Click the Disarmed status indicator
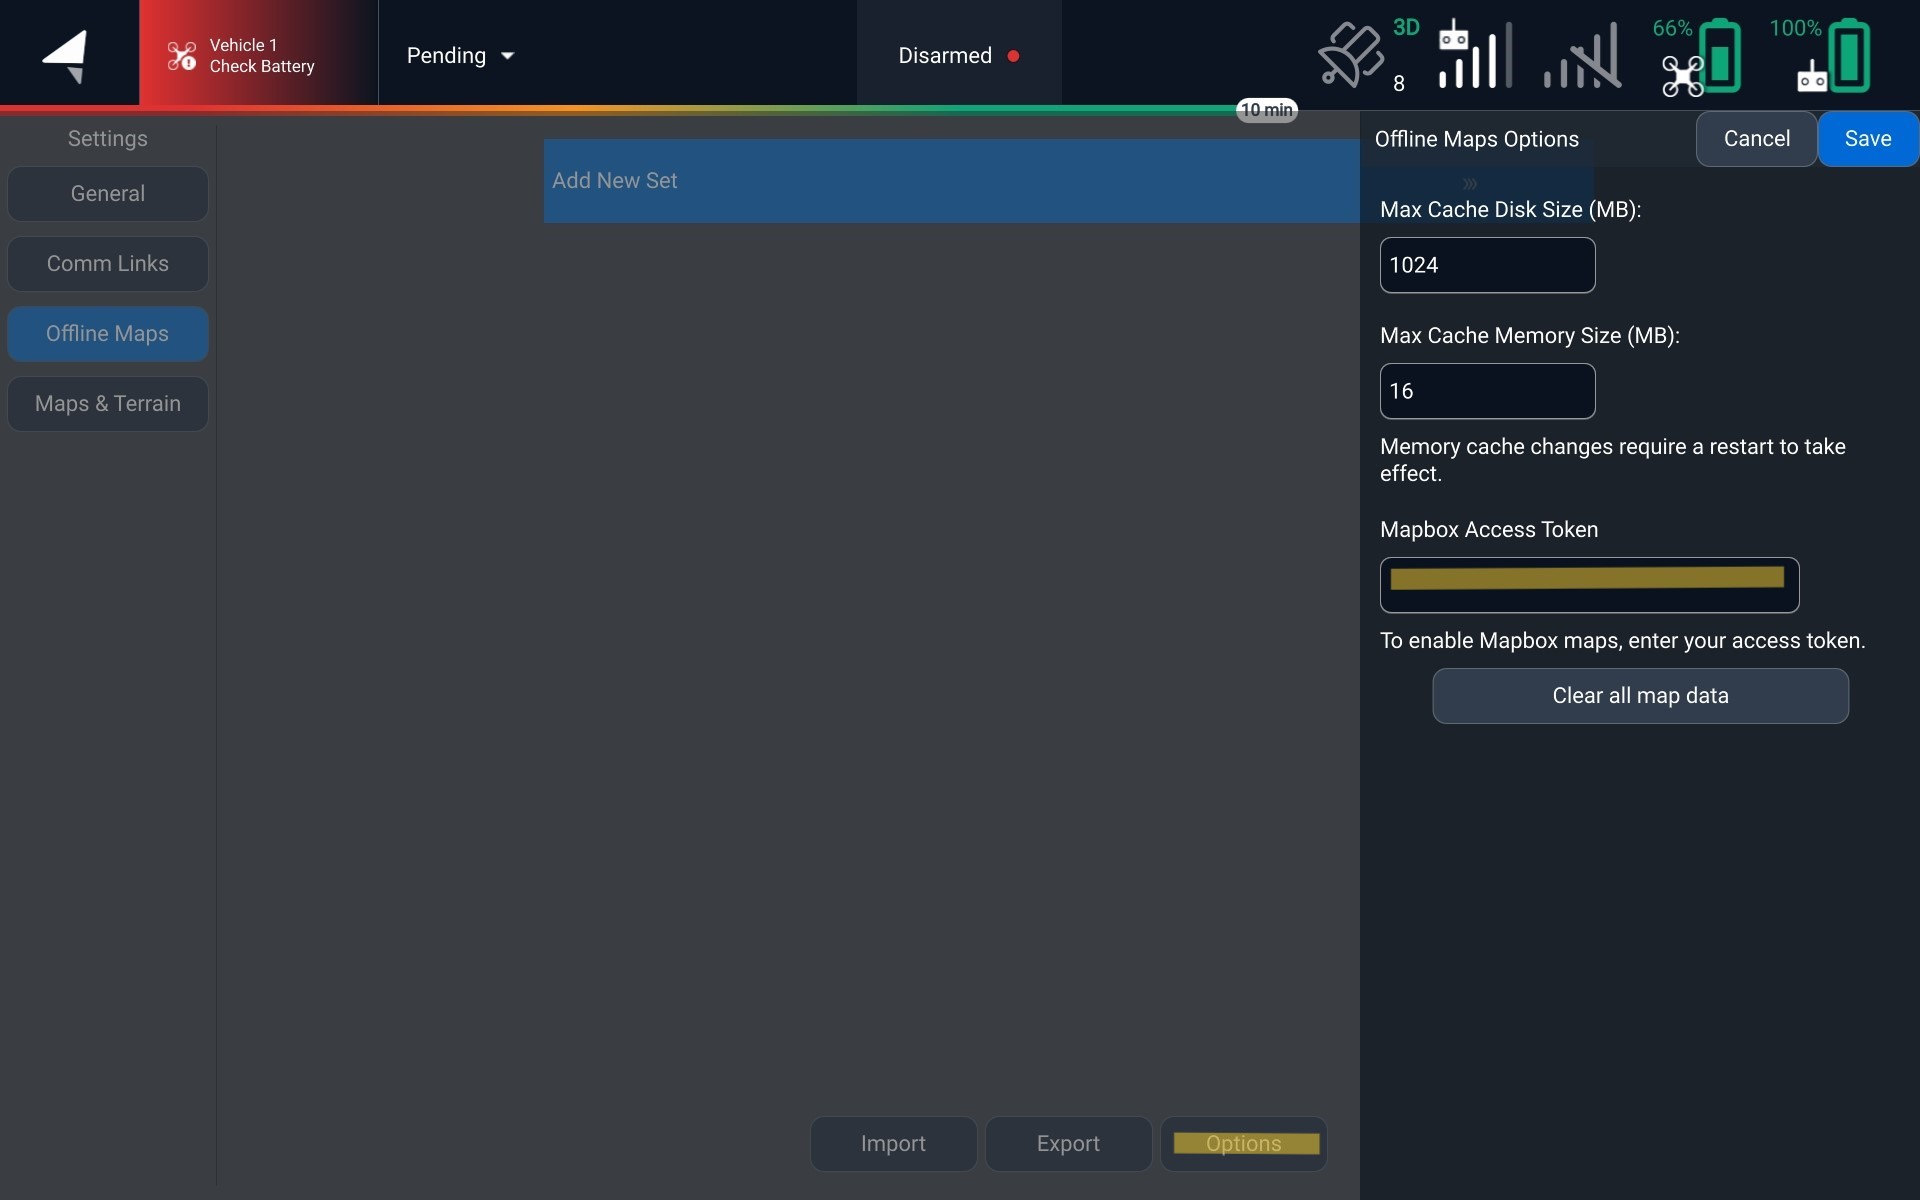 pos(958,56)
